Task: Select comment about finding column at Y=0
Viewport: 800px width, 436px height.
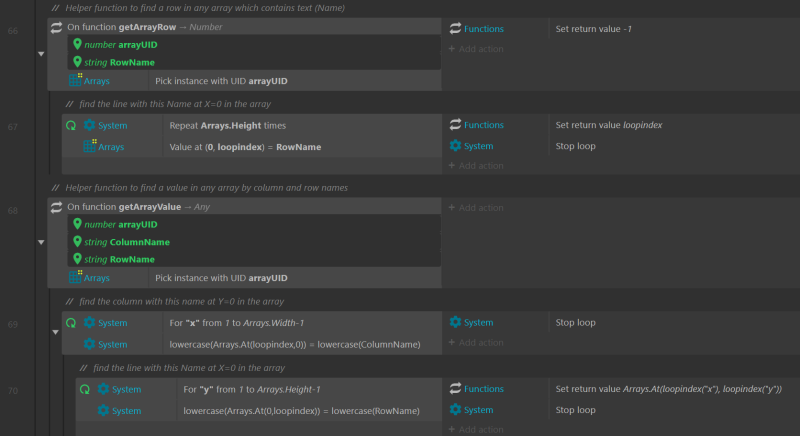Action: (x=182, y=301)
